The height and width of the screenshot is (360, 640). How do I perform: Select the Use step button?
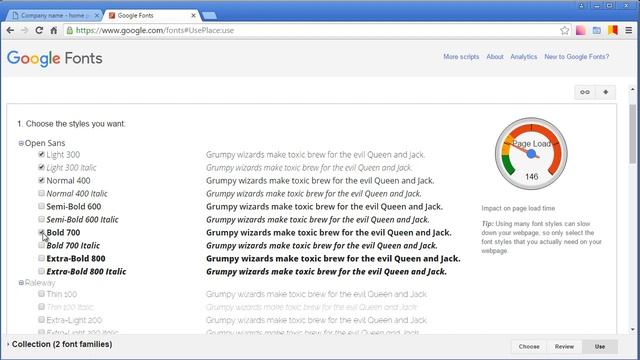click(x=600, y=347)
